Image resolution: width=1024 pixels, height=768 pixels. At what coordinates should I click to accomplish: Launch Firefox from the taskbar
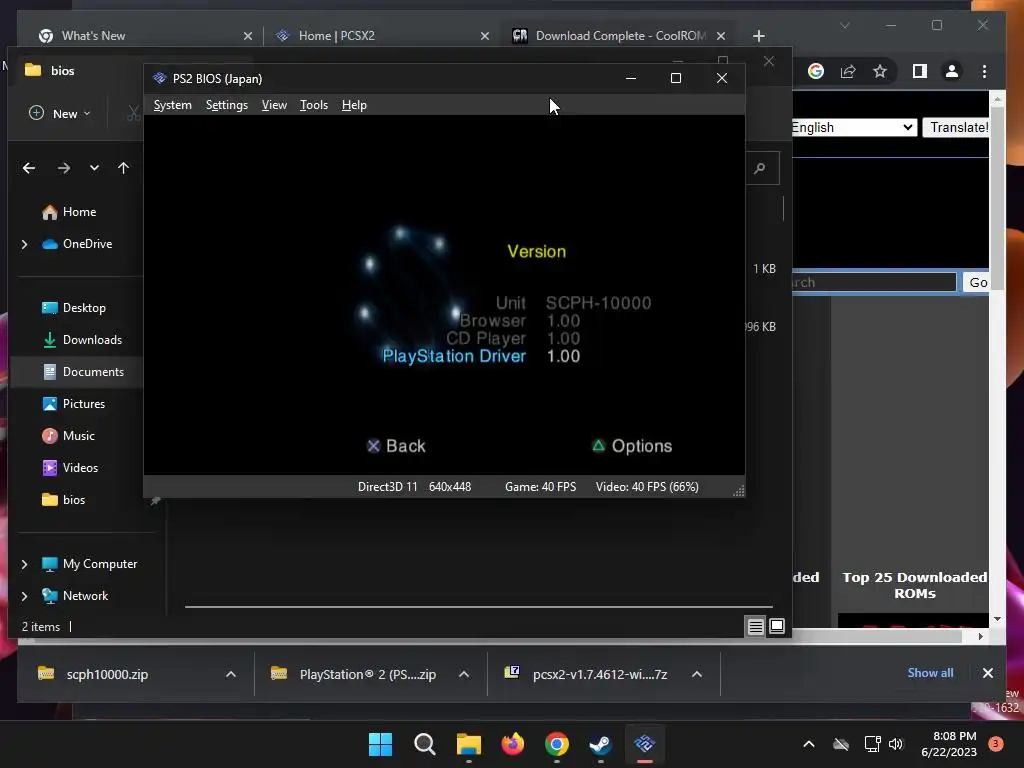point(513,744)
